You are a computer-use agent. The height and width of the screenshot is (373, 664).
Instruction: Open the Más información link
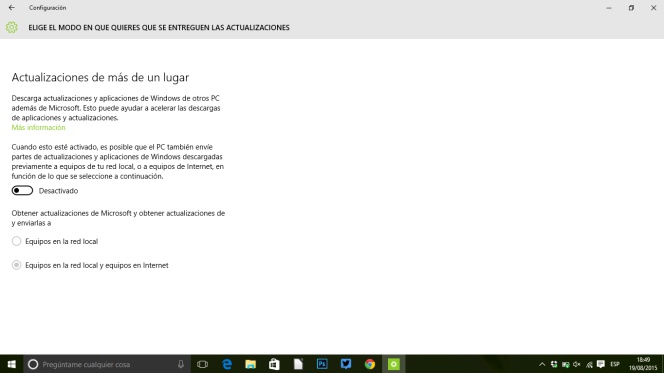39,127
